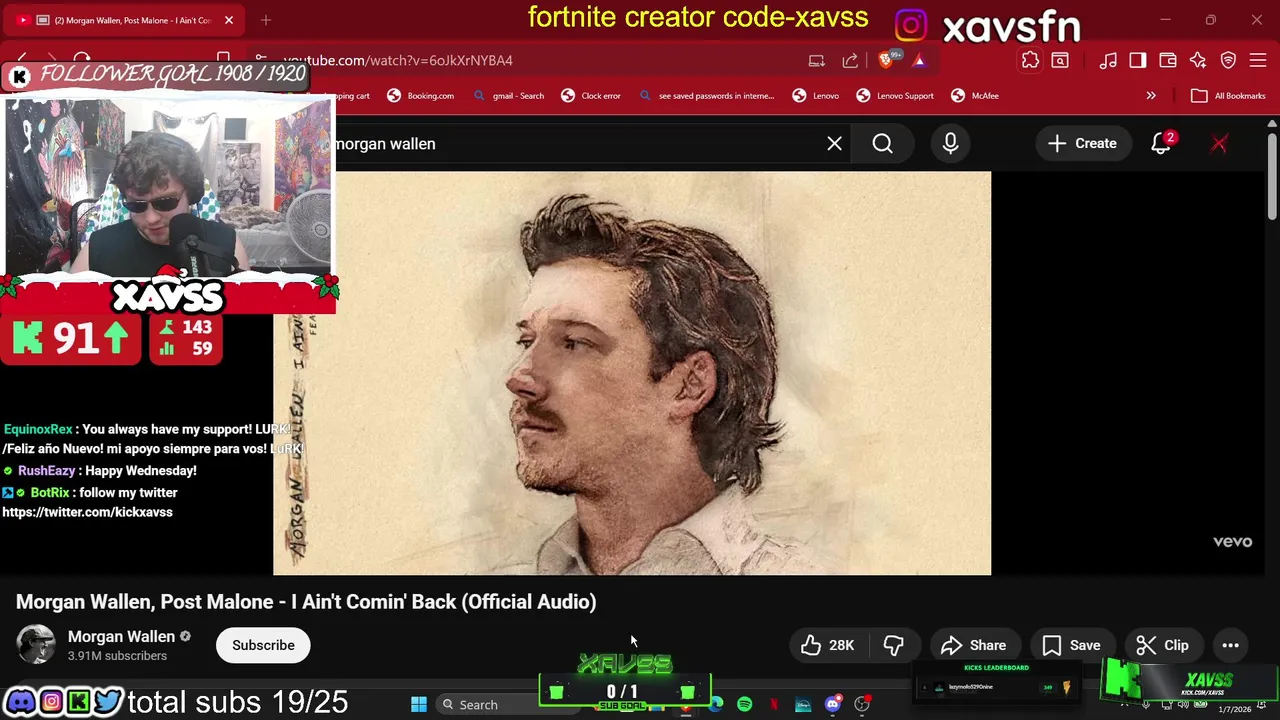Open Spotify from the taskbar
The width and height of the screenshot is (1280, 720).
(744, 705)
